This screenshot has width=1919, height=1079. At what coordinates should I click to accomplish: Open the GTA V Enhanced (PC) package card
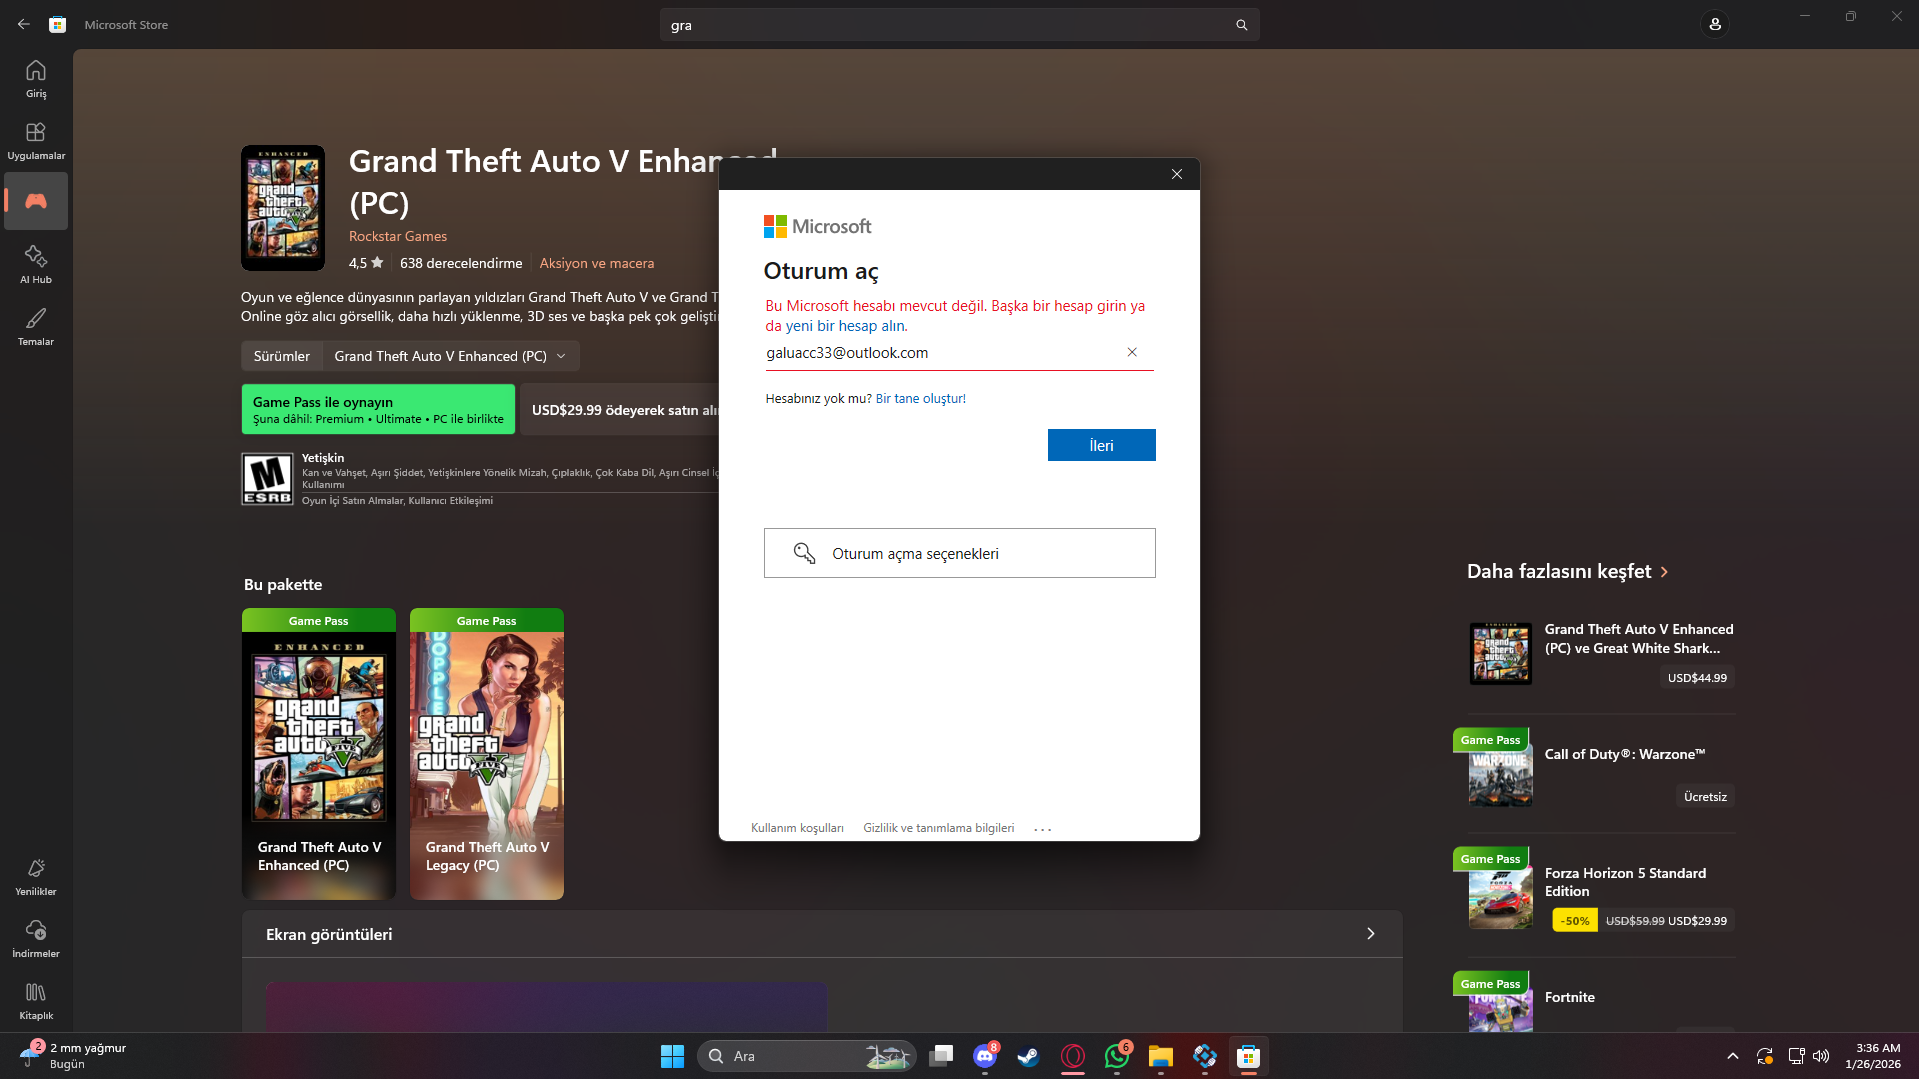point(319,754)
